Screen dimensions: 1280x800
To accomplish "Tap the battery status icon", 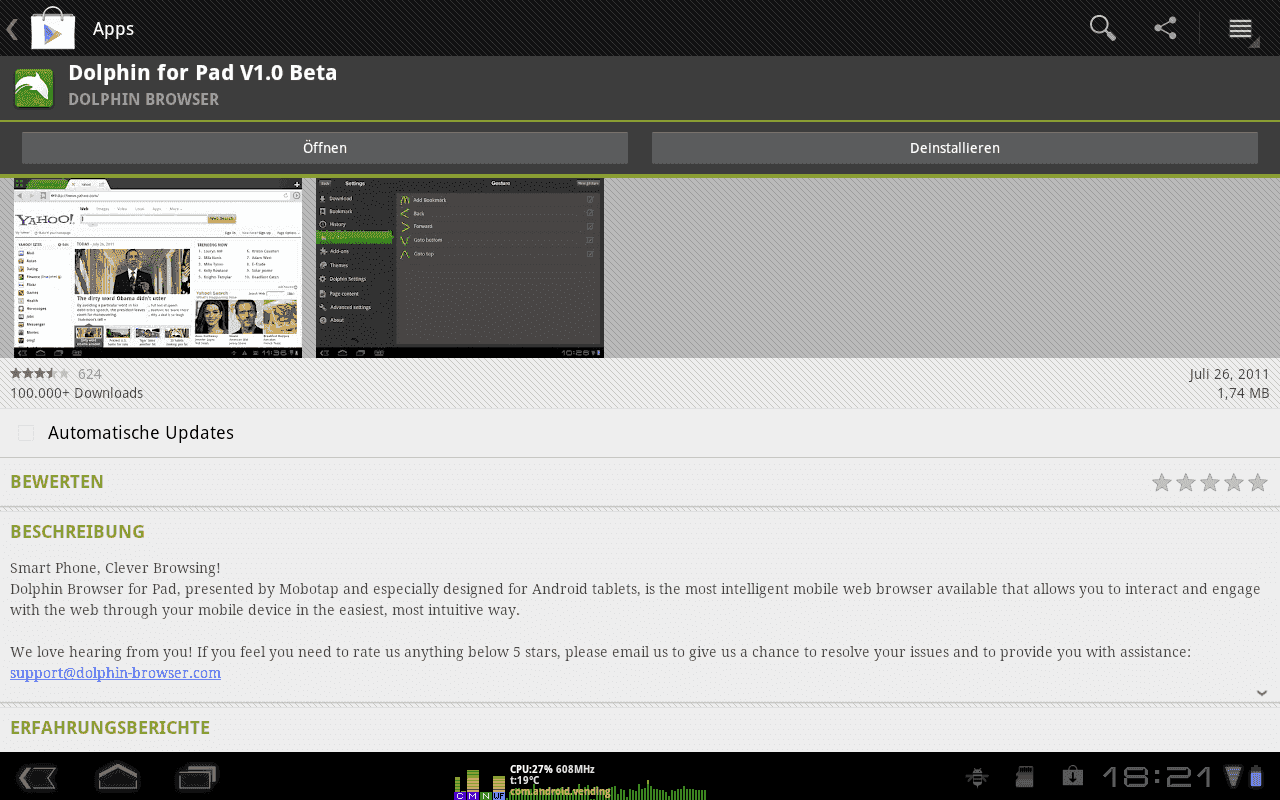I will (x=1257, y=776).
